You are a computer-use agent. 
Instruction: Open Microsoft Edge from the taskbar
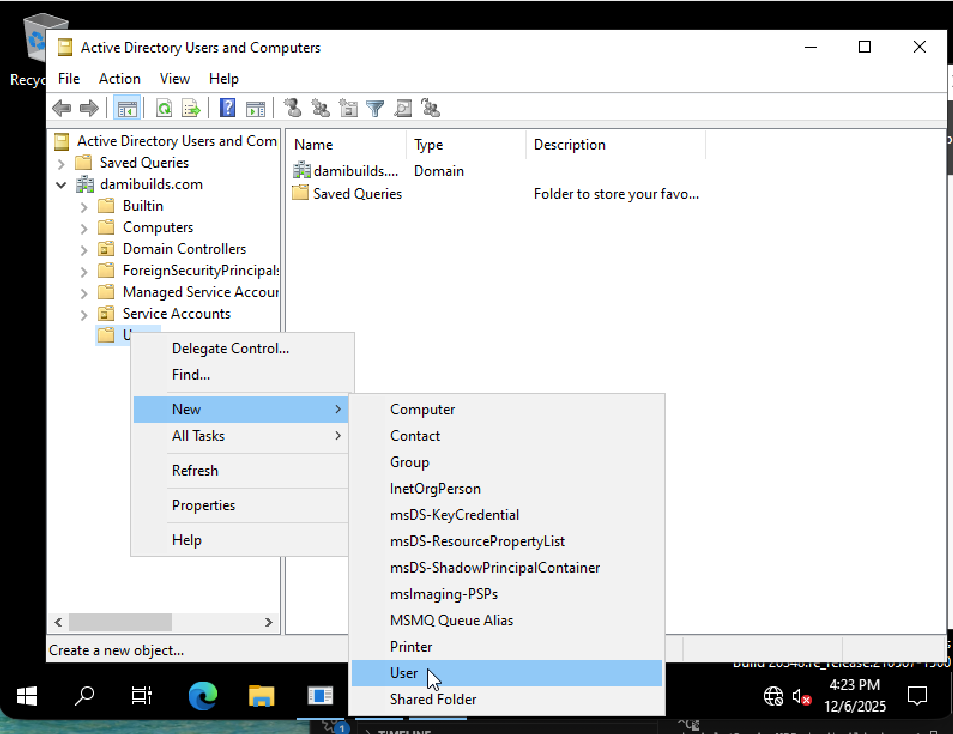click(203, 696)
